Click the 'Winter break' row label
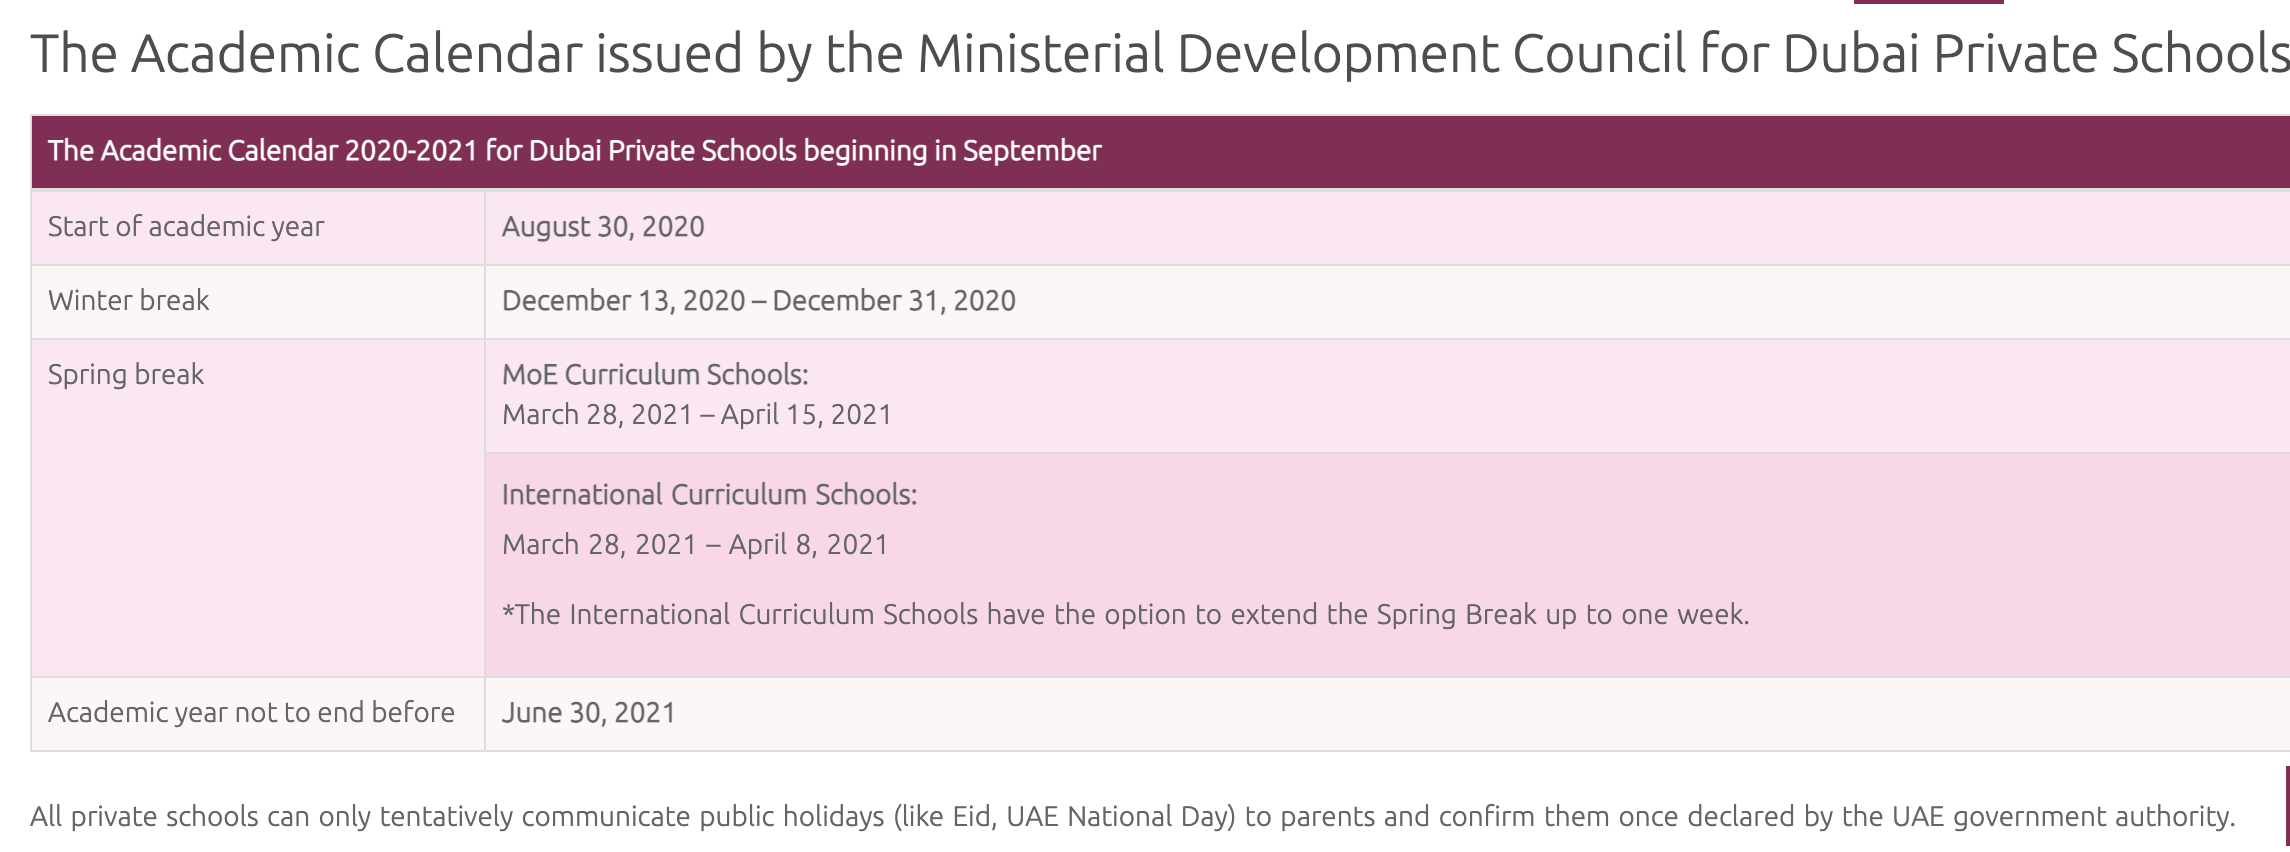 click(129, 300)
